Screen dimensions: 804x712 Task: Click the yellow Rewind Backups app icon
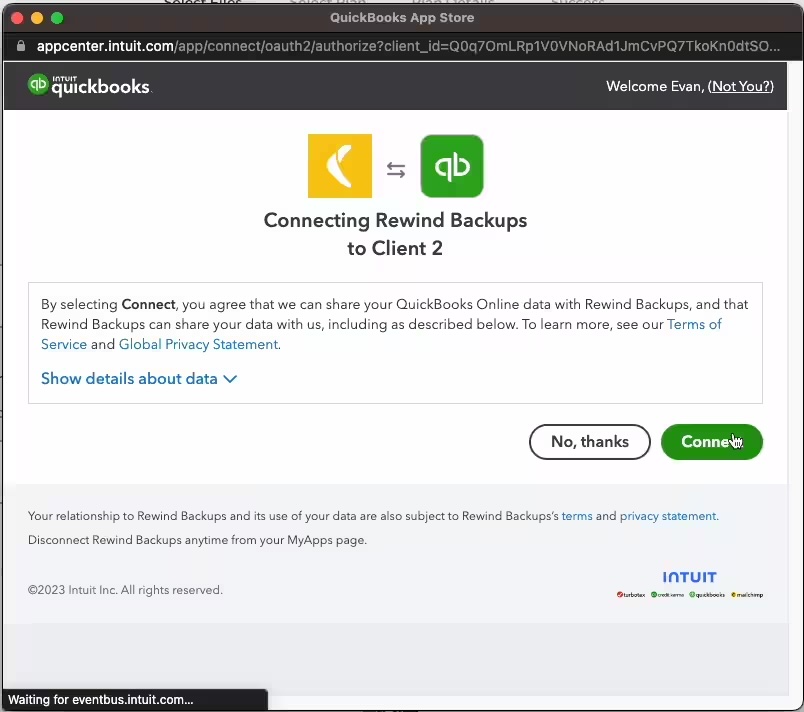point(339,166)
